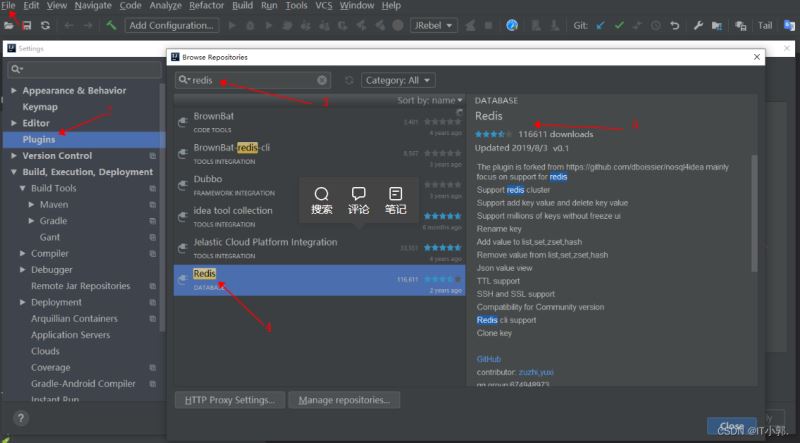Viewport: 800px width, 443px height.
Task: Click the Save All toolbar icon
Action: 27,26
